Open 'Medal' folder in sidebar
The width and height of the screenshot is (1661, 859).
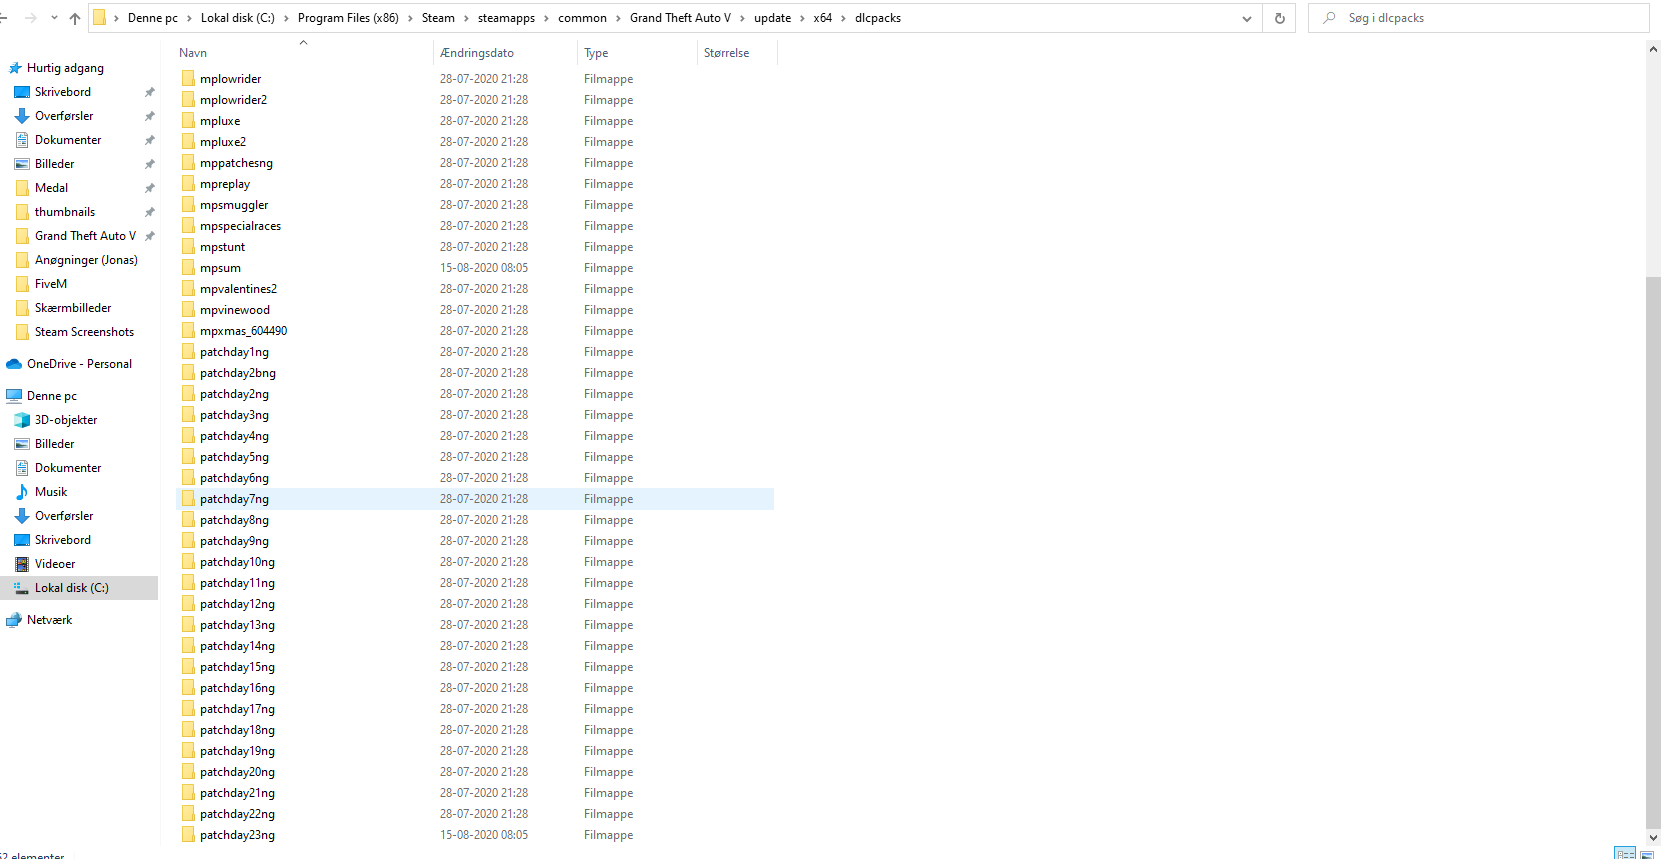tap(51, 188)
